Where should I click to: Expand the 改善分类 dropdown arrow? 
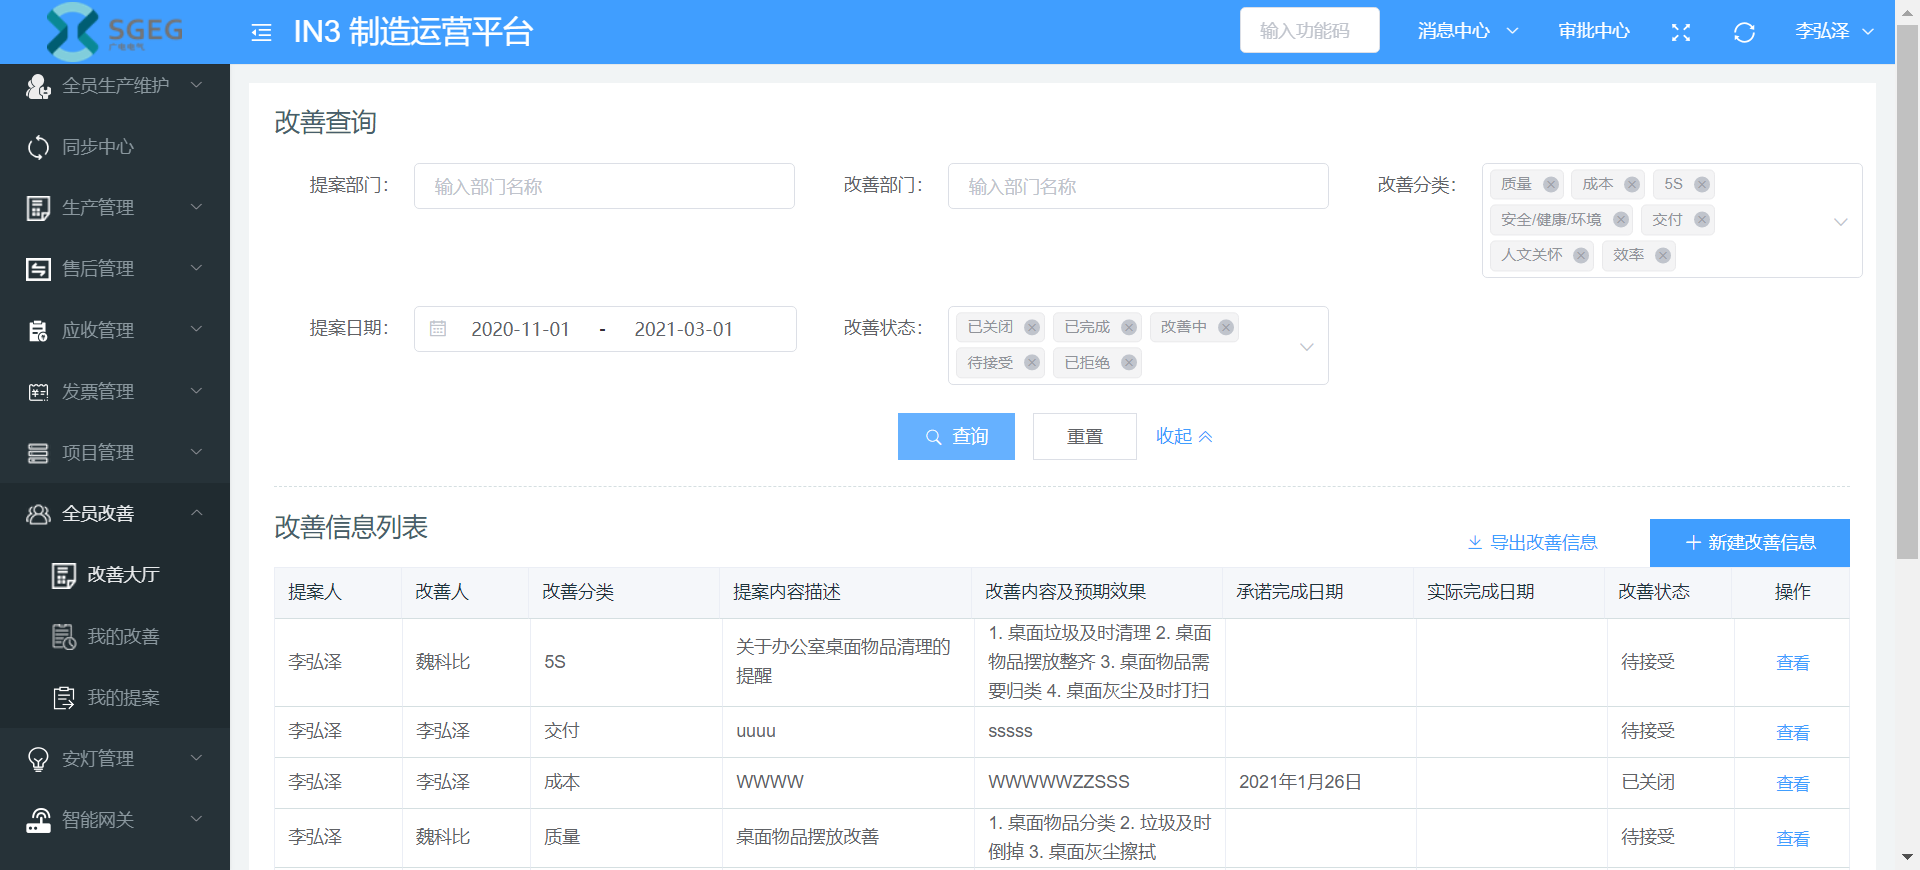1840,221
